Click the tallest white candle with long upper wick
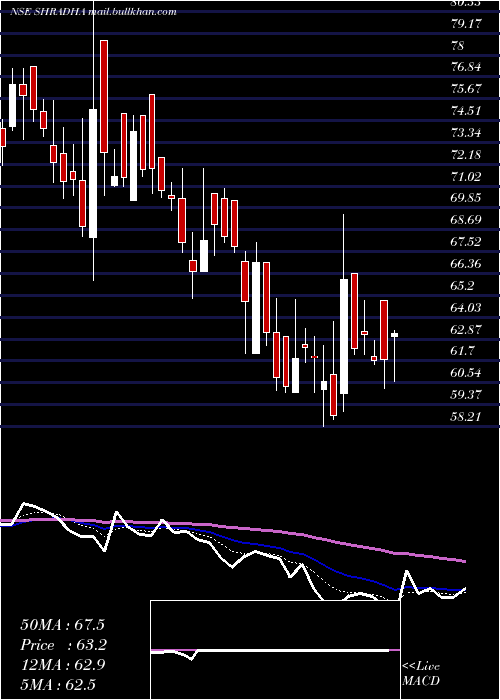The width and height of the screenshot is (500, 700). pos(93,173)
